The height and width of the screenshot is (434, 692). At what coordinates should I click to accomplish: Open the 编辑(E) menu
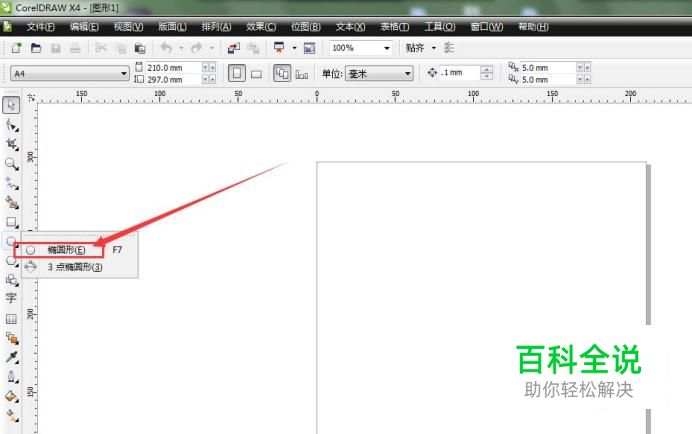click(84, 27)
